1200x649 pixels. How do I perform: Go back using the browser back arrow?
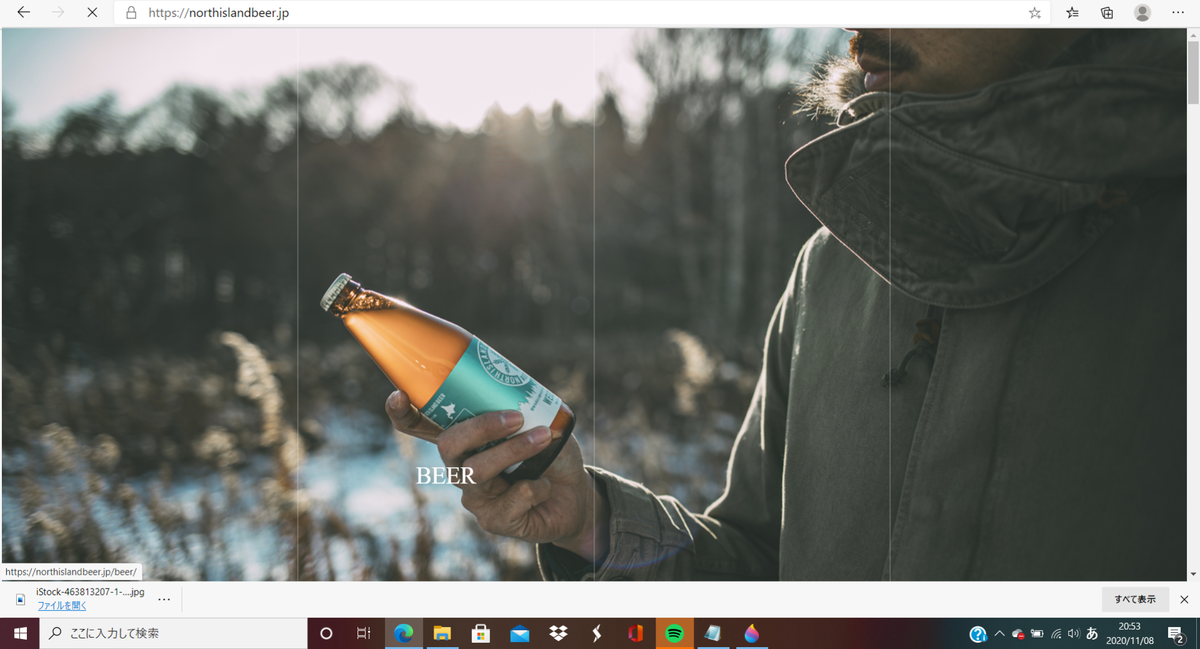[x=23, y=13]
